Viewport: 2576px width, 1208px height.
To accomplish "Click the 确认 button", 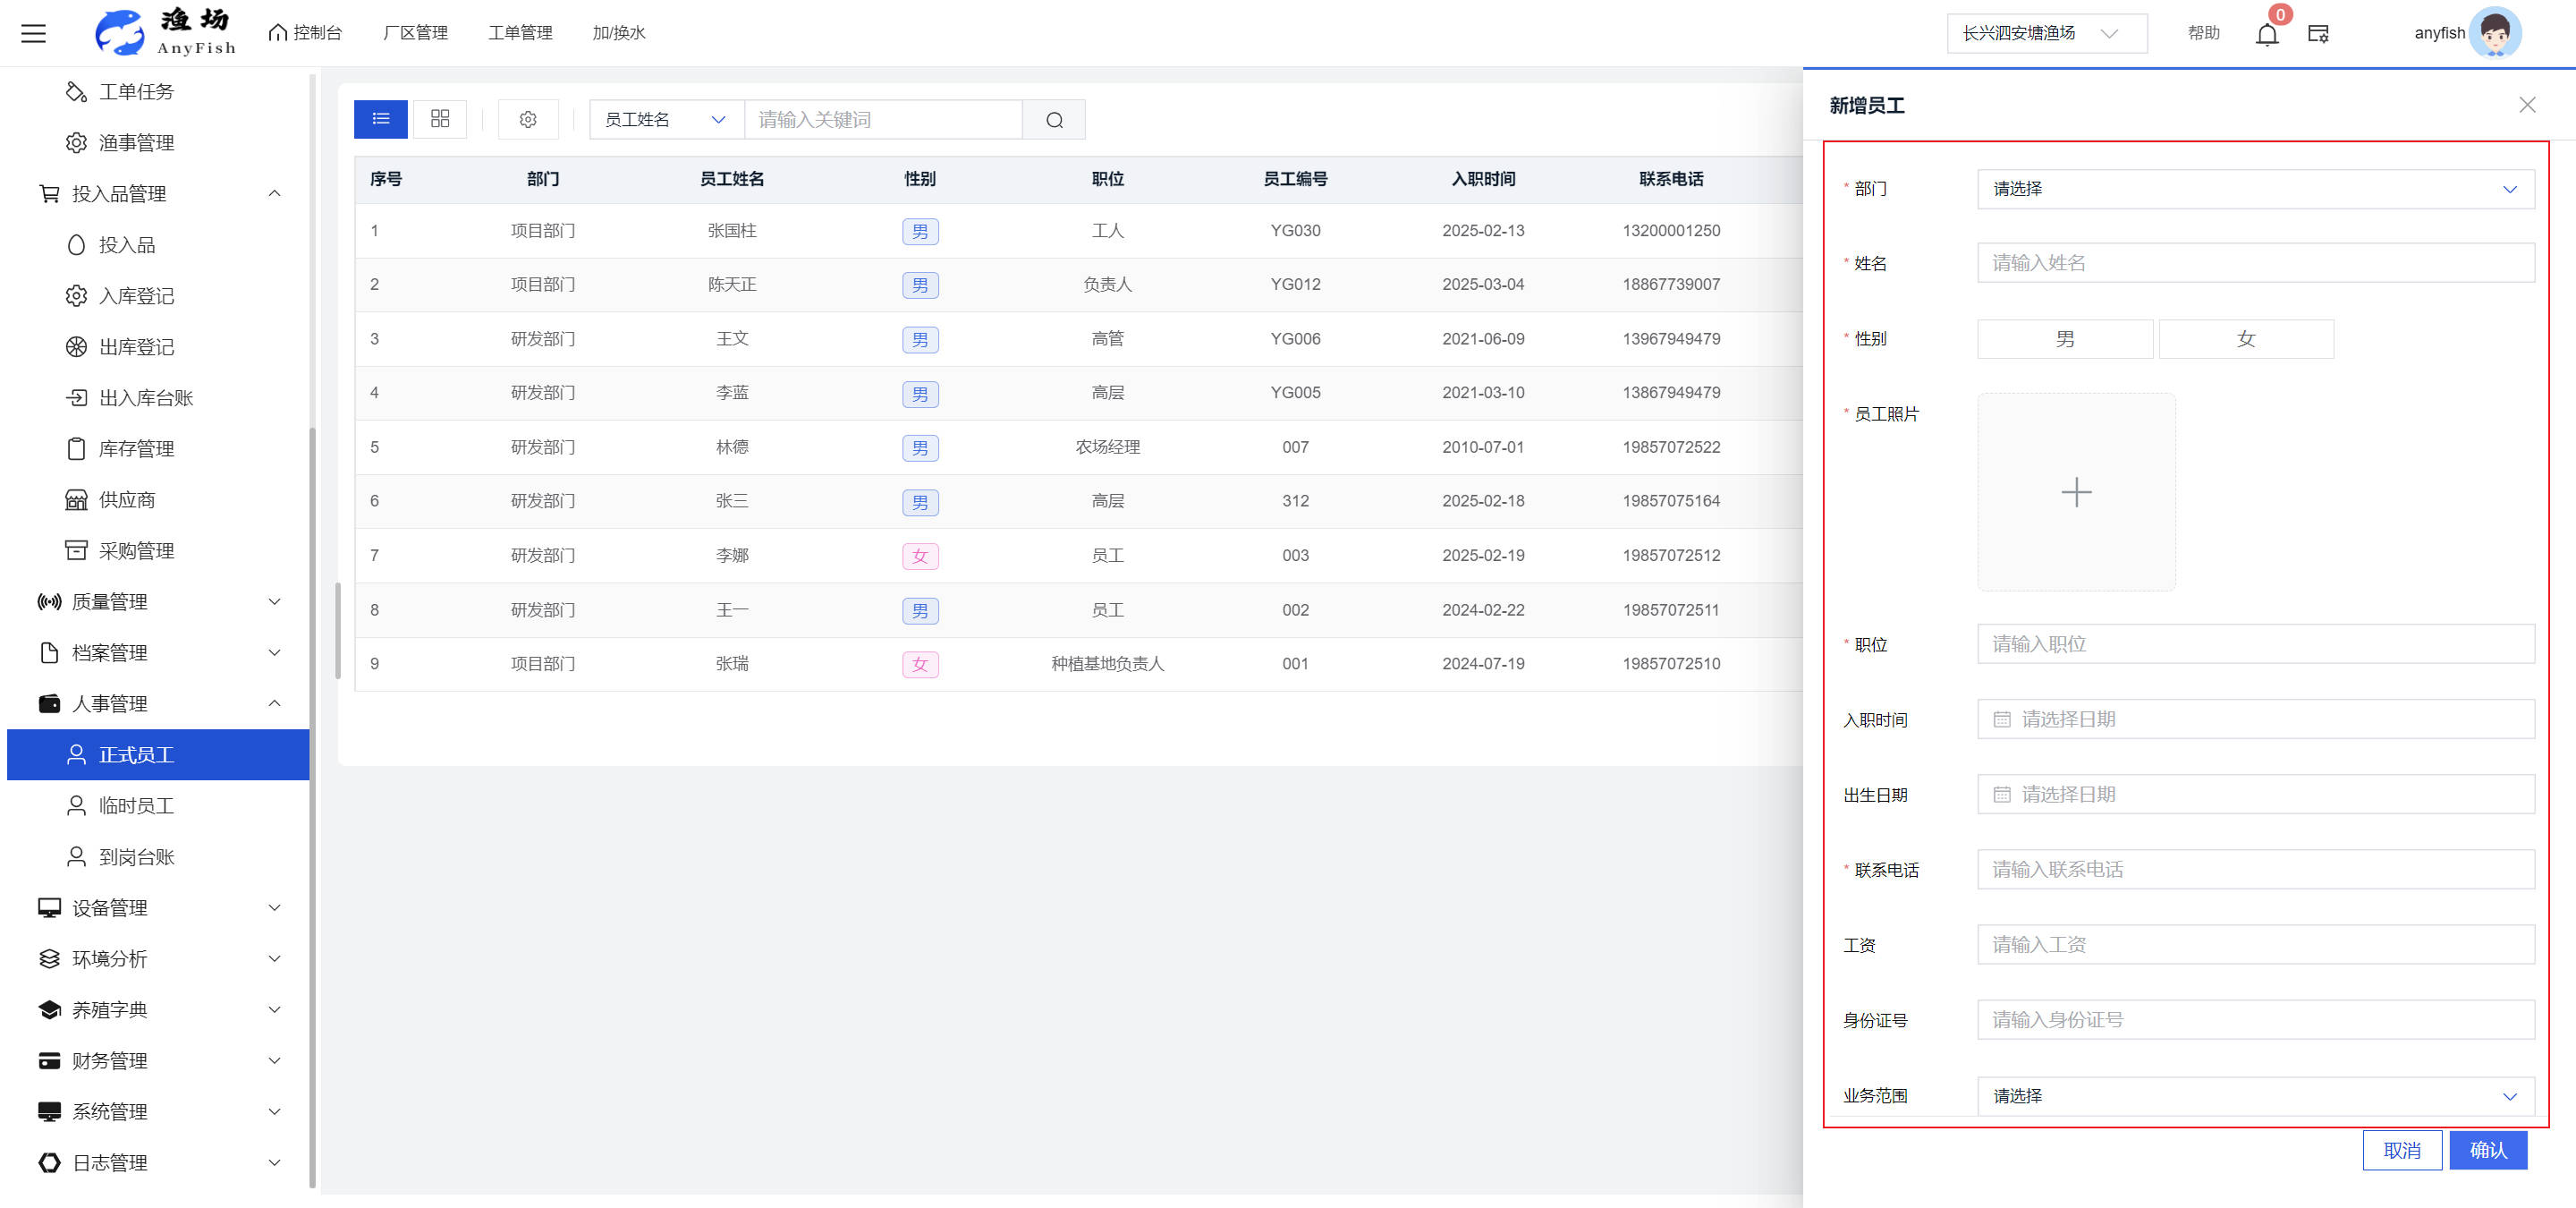I will tap(2487, 1150).
